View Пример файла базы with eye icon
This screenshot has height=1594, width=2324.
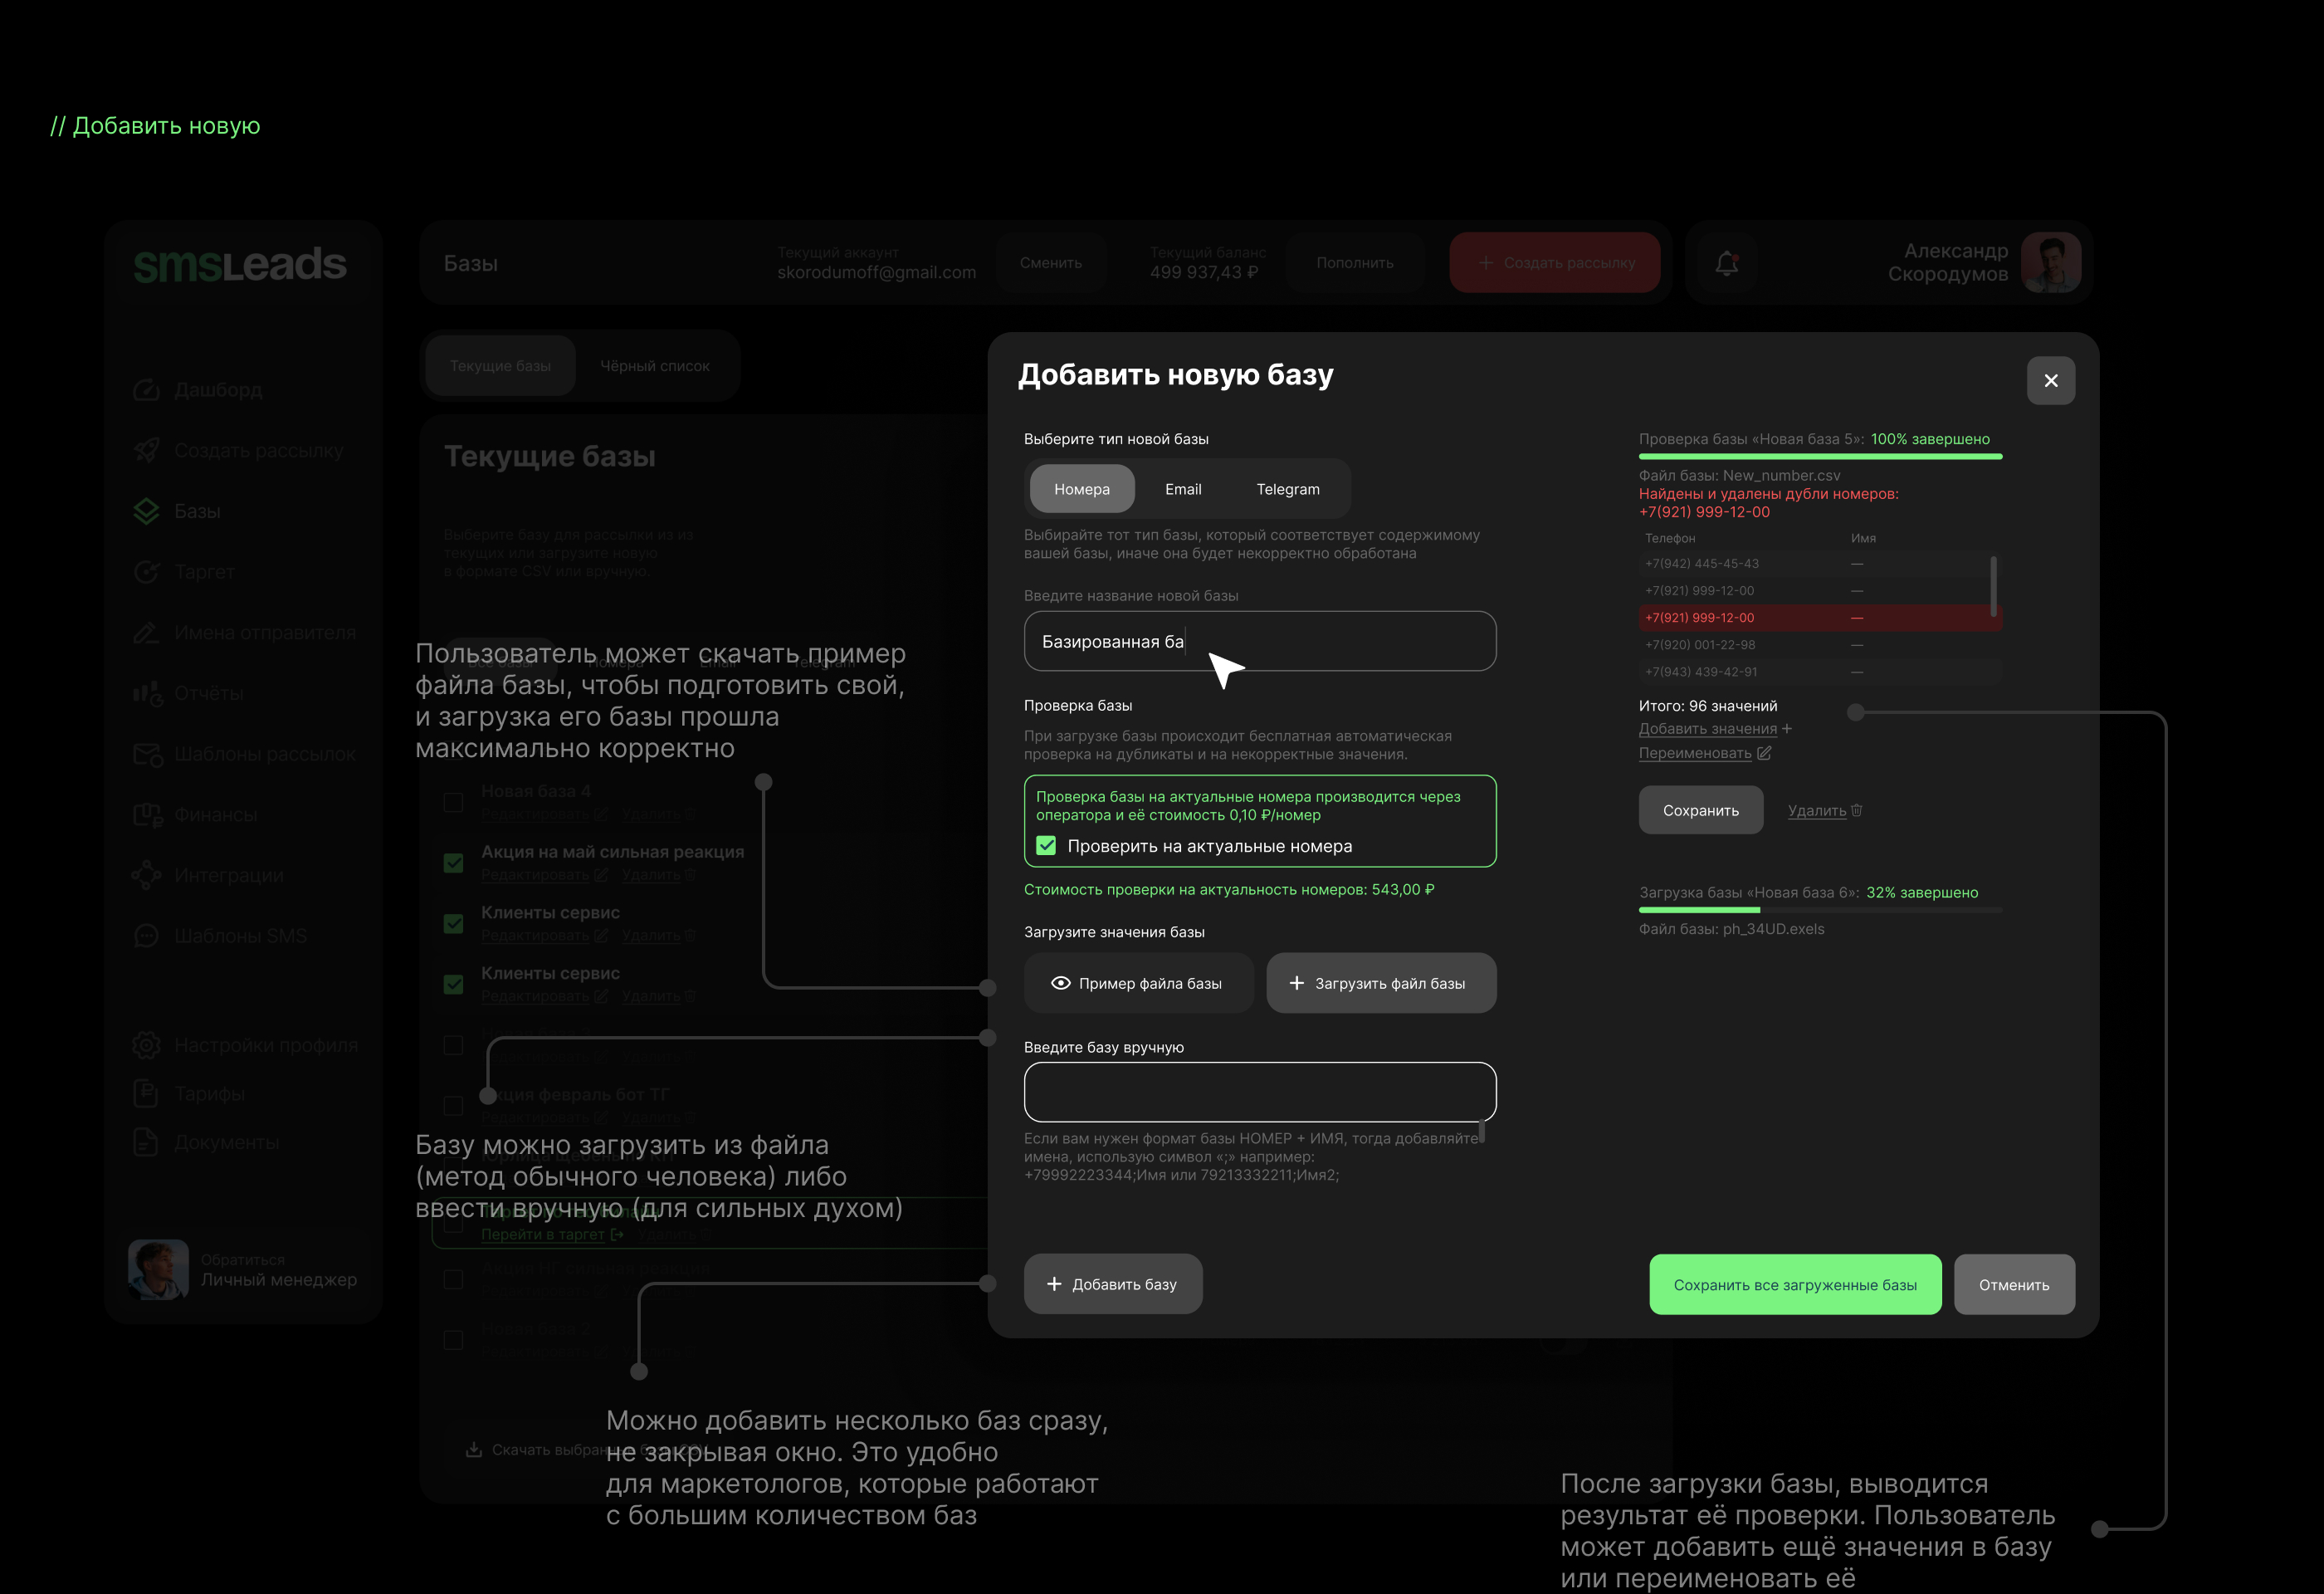(x=1138, y=983)
